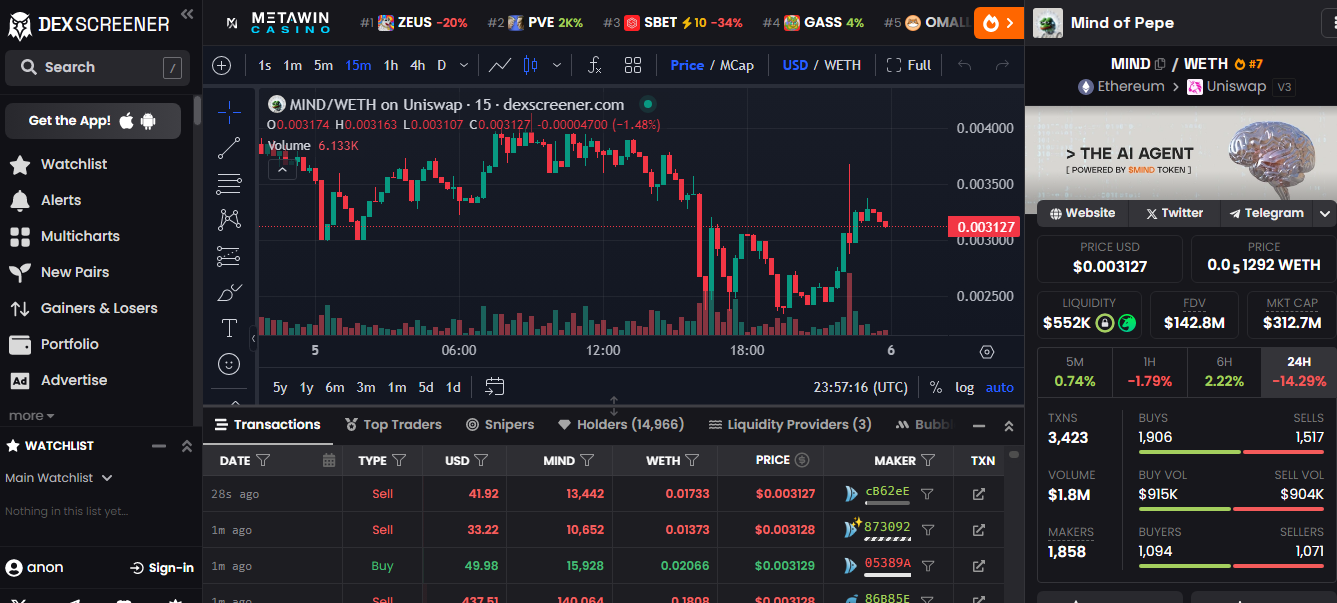Expand the chart style dropdown arrow
Viewport: 1337px width, 603px height.
(557, 65)
